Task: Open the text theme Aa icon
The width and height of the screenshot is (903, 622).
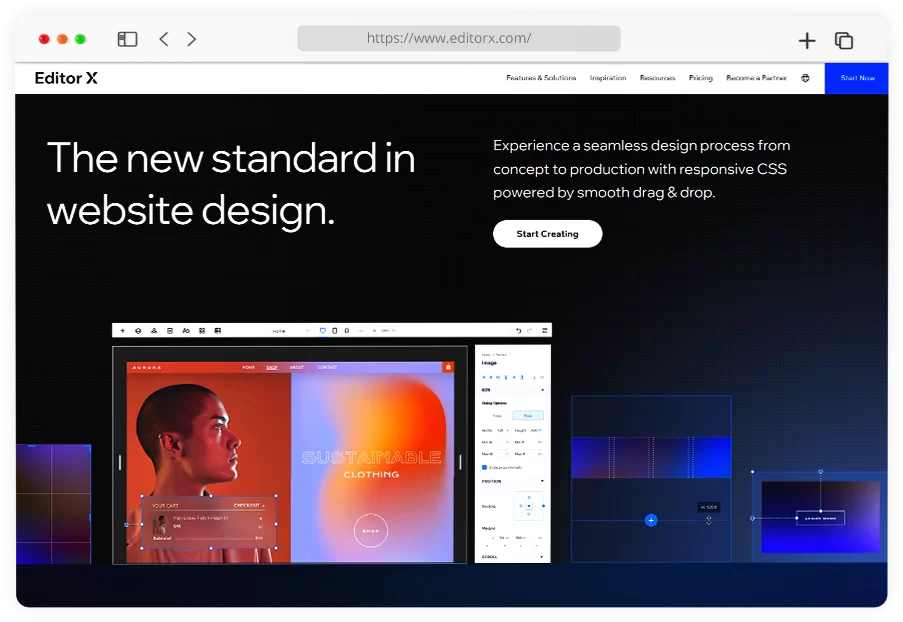Action: [x=185, y=331]
